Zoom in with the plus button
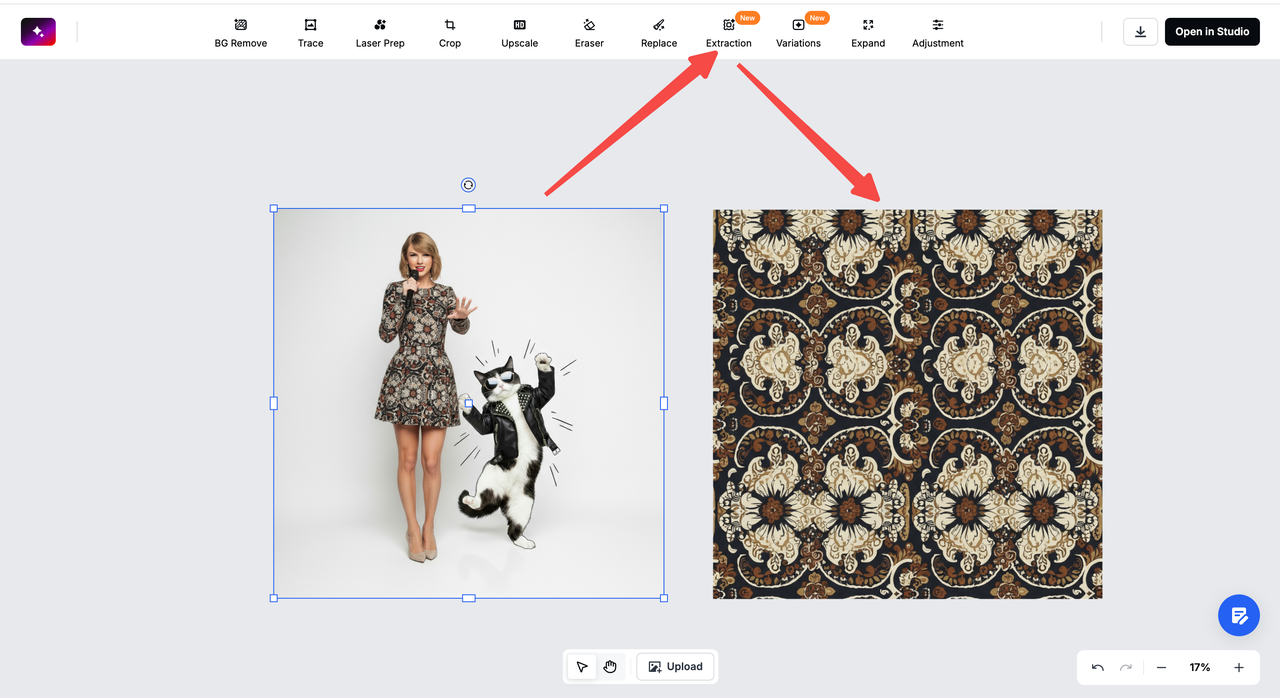The image size is (1280, 698). [1239, 667]
